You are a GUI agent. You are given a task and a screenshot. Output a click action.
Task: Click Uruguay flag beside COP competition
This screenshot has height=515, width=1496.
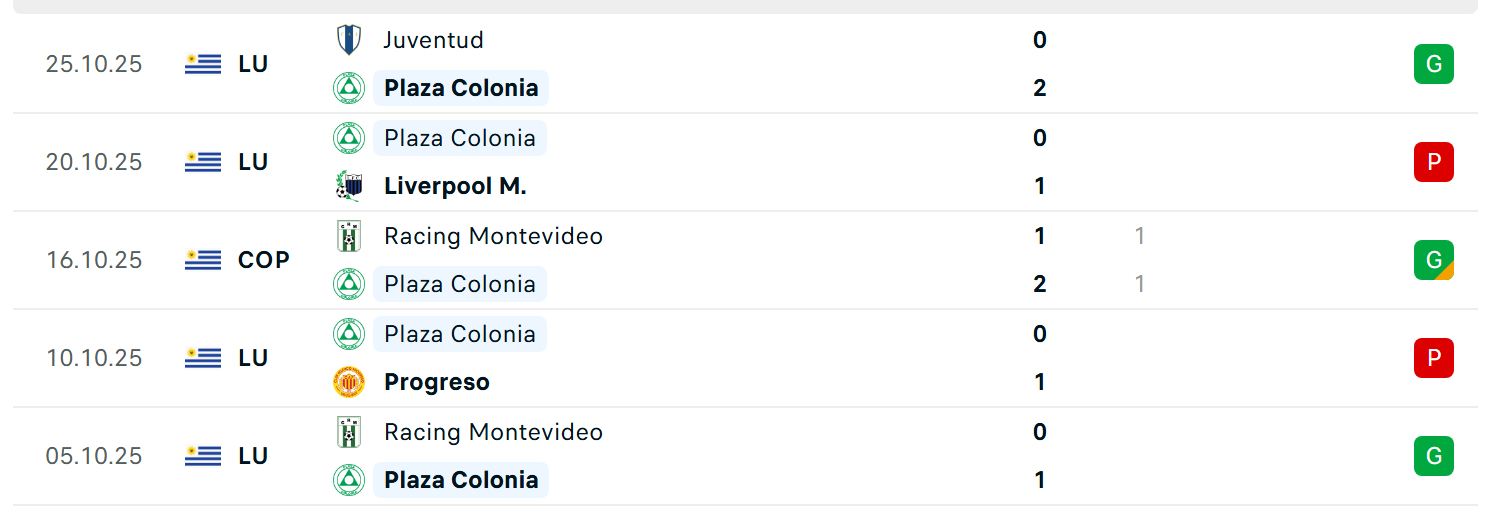pos(203,260)
